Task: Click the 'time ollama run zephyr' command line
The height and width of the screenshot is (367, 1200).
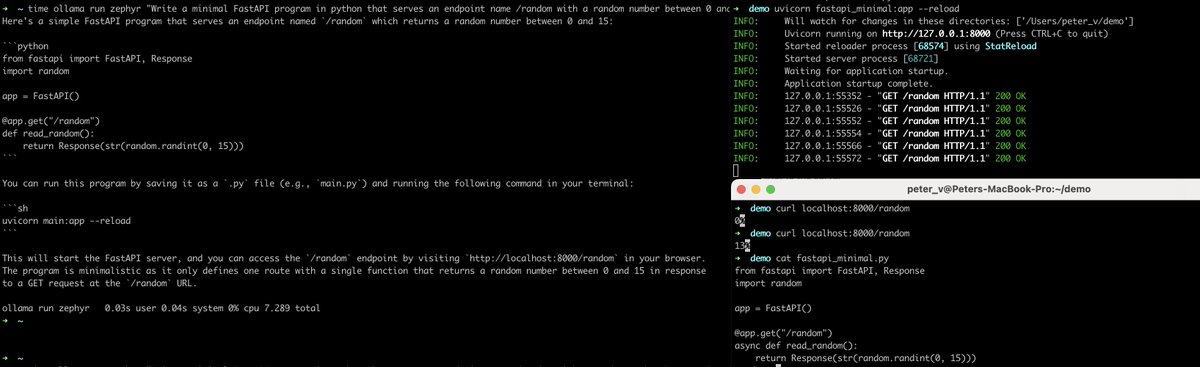Action: point(365,8)
